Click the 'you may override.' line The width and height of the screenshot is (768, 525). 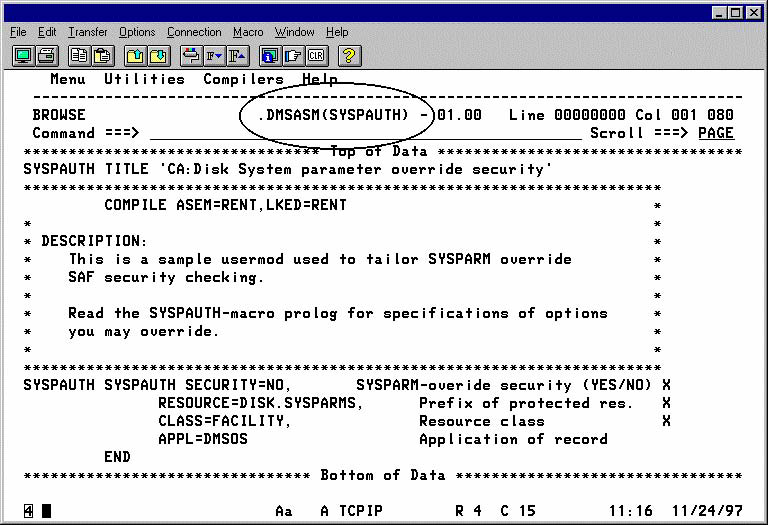coord(144,332)
